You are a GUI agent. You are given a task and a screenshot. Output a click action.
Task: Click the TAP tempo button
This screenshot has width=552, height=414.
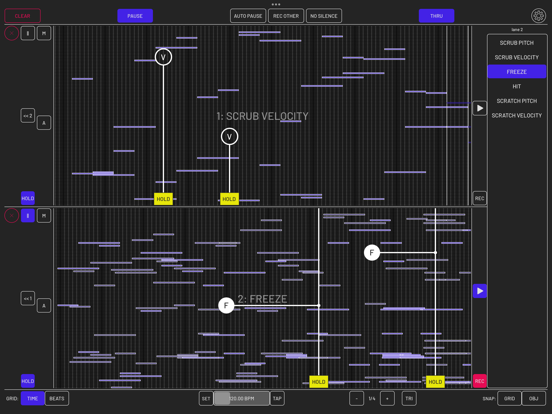[x=277, y=399]
